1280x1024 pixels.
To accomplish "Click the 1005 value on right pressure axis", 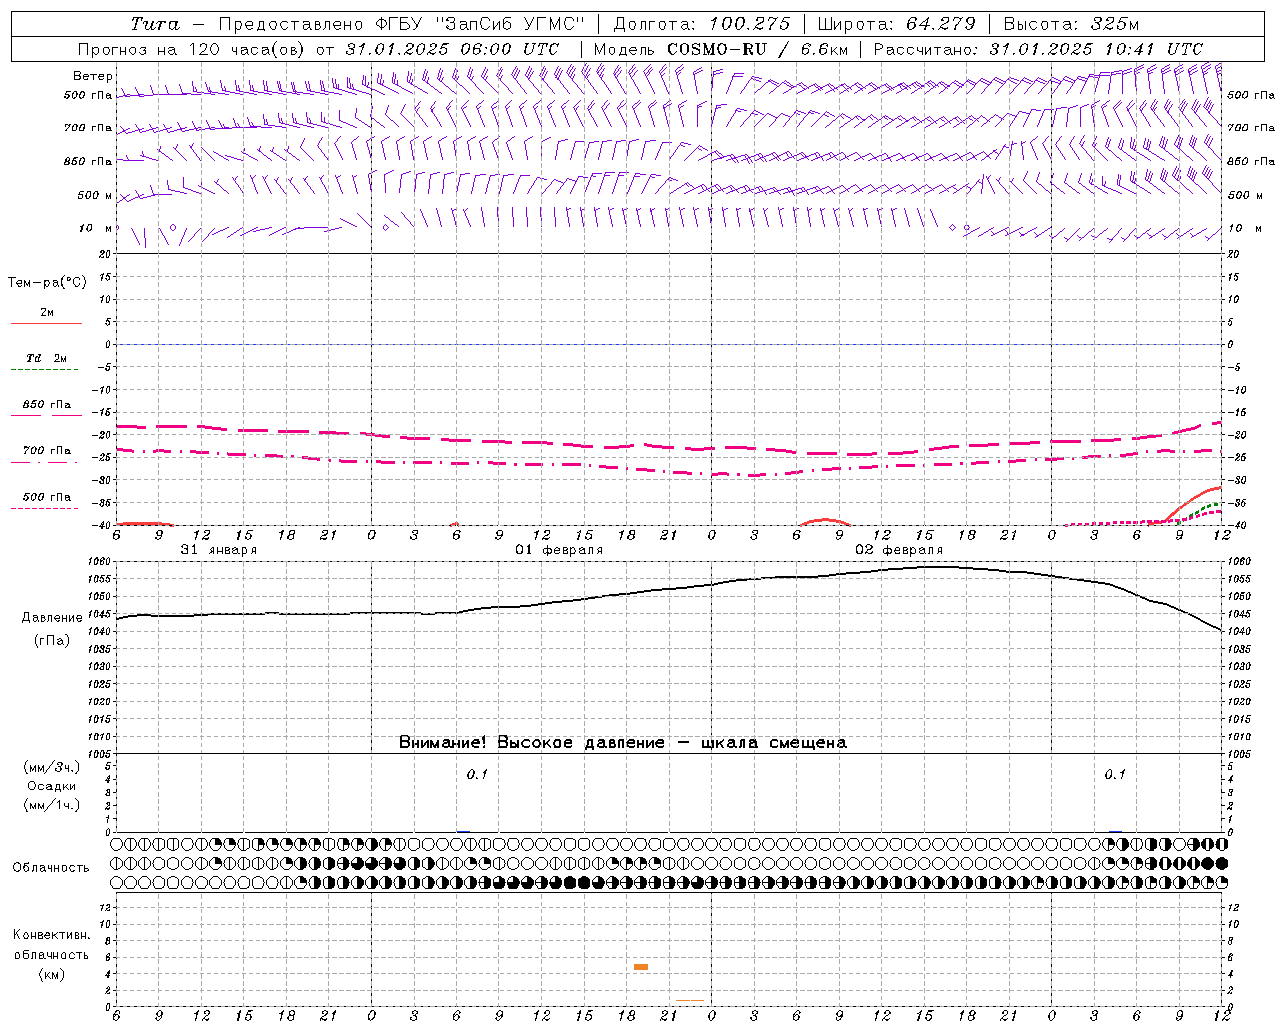I will (1238, 753).
